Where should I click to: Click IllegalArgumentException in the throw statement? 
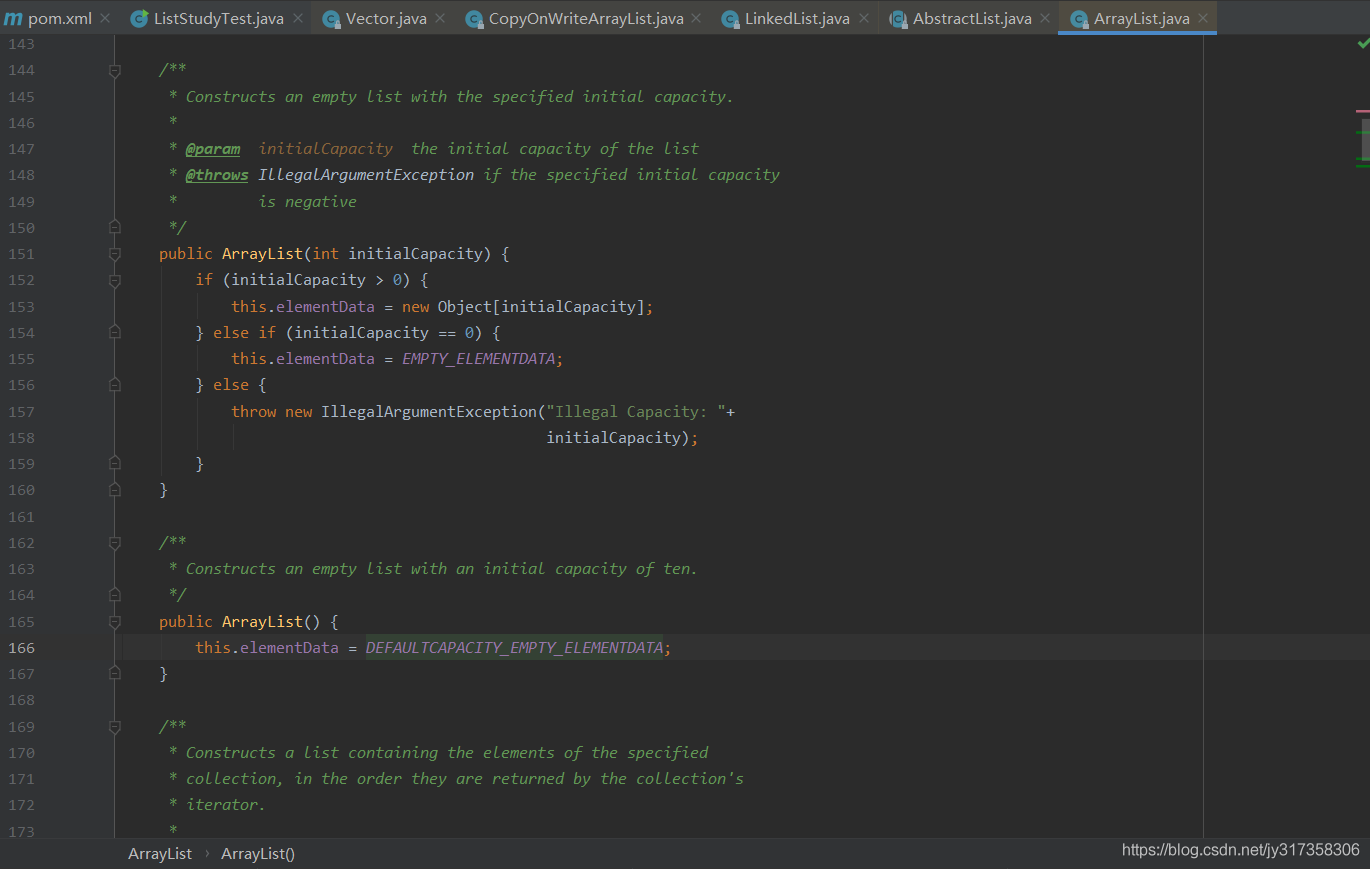(x=429, y=411)
